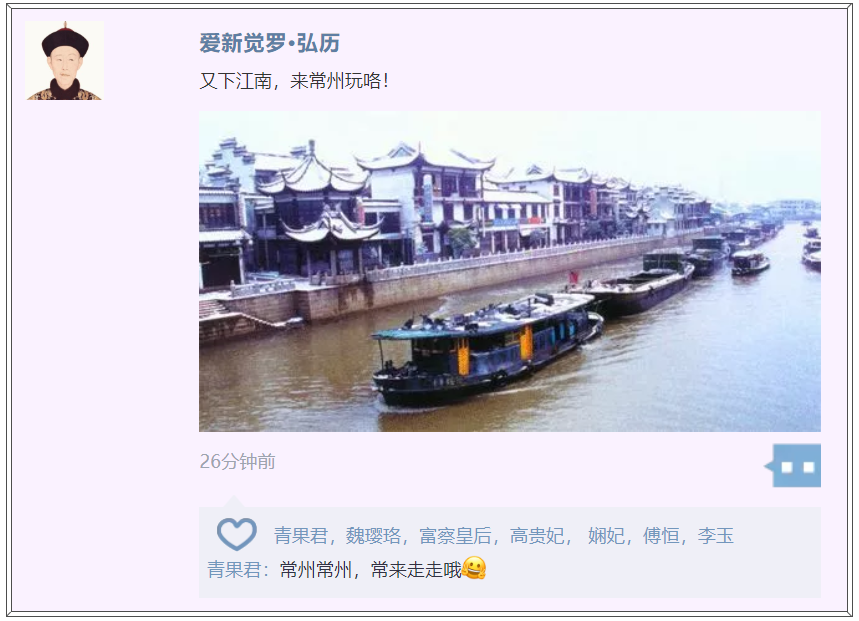Click commenter name 青果君 before the colon

[x=234, y=570]
